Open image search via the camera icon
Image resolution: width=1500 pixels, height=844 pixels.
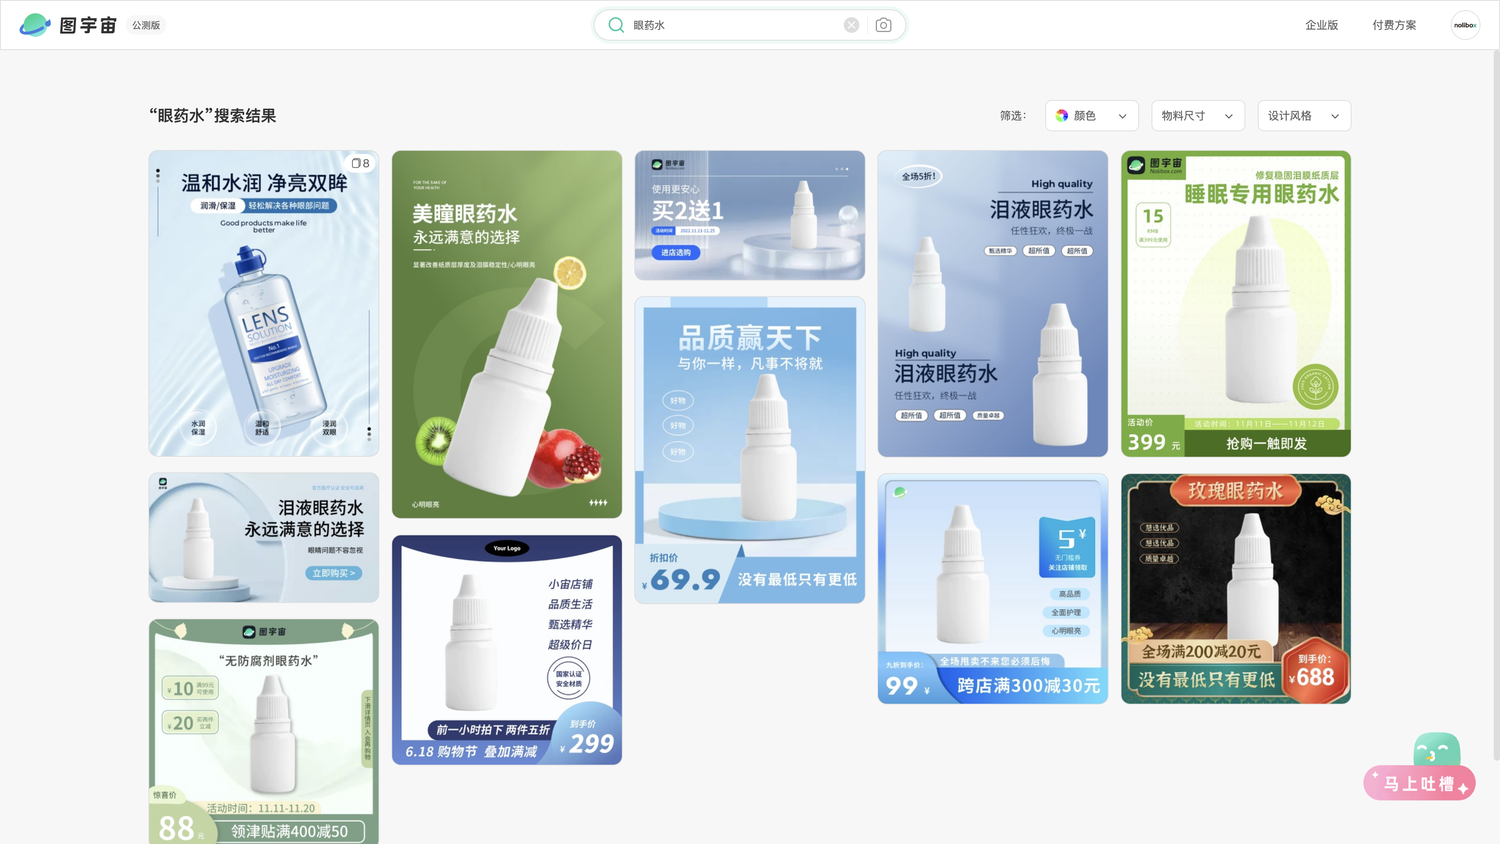pos(883,25)
